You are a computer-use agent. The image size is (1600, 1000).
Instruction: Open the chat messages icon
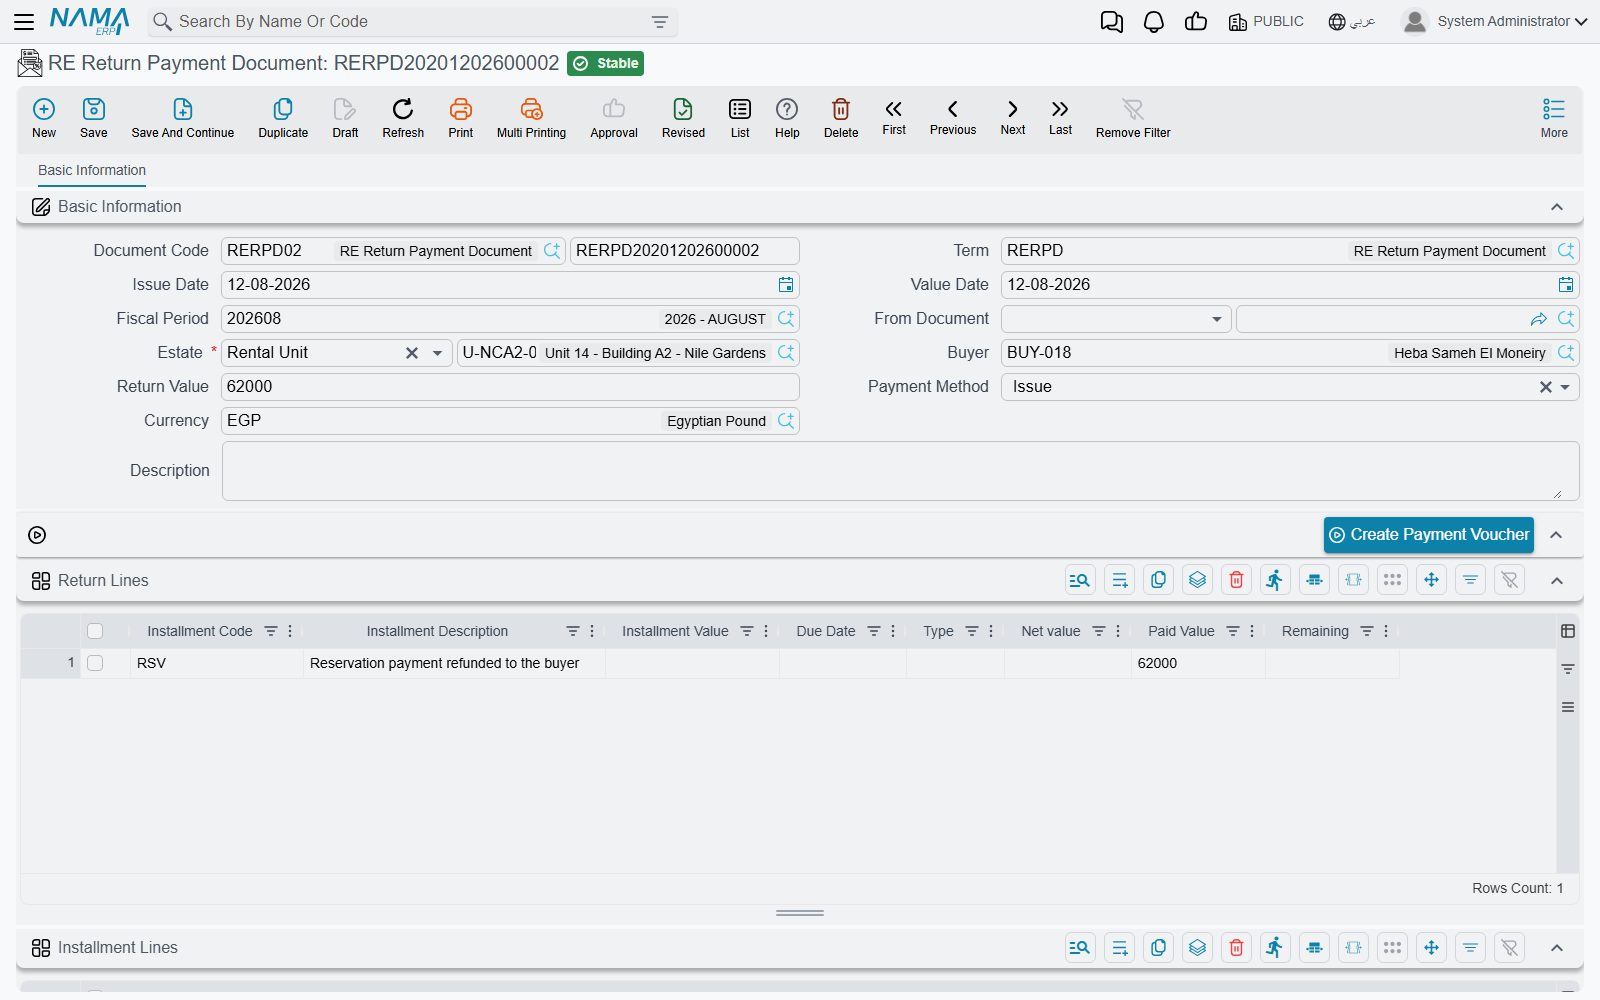pyautogui.click(x=1112, y=22)
